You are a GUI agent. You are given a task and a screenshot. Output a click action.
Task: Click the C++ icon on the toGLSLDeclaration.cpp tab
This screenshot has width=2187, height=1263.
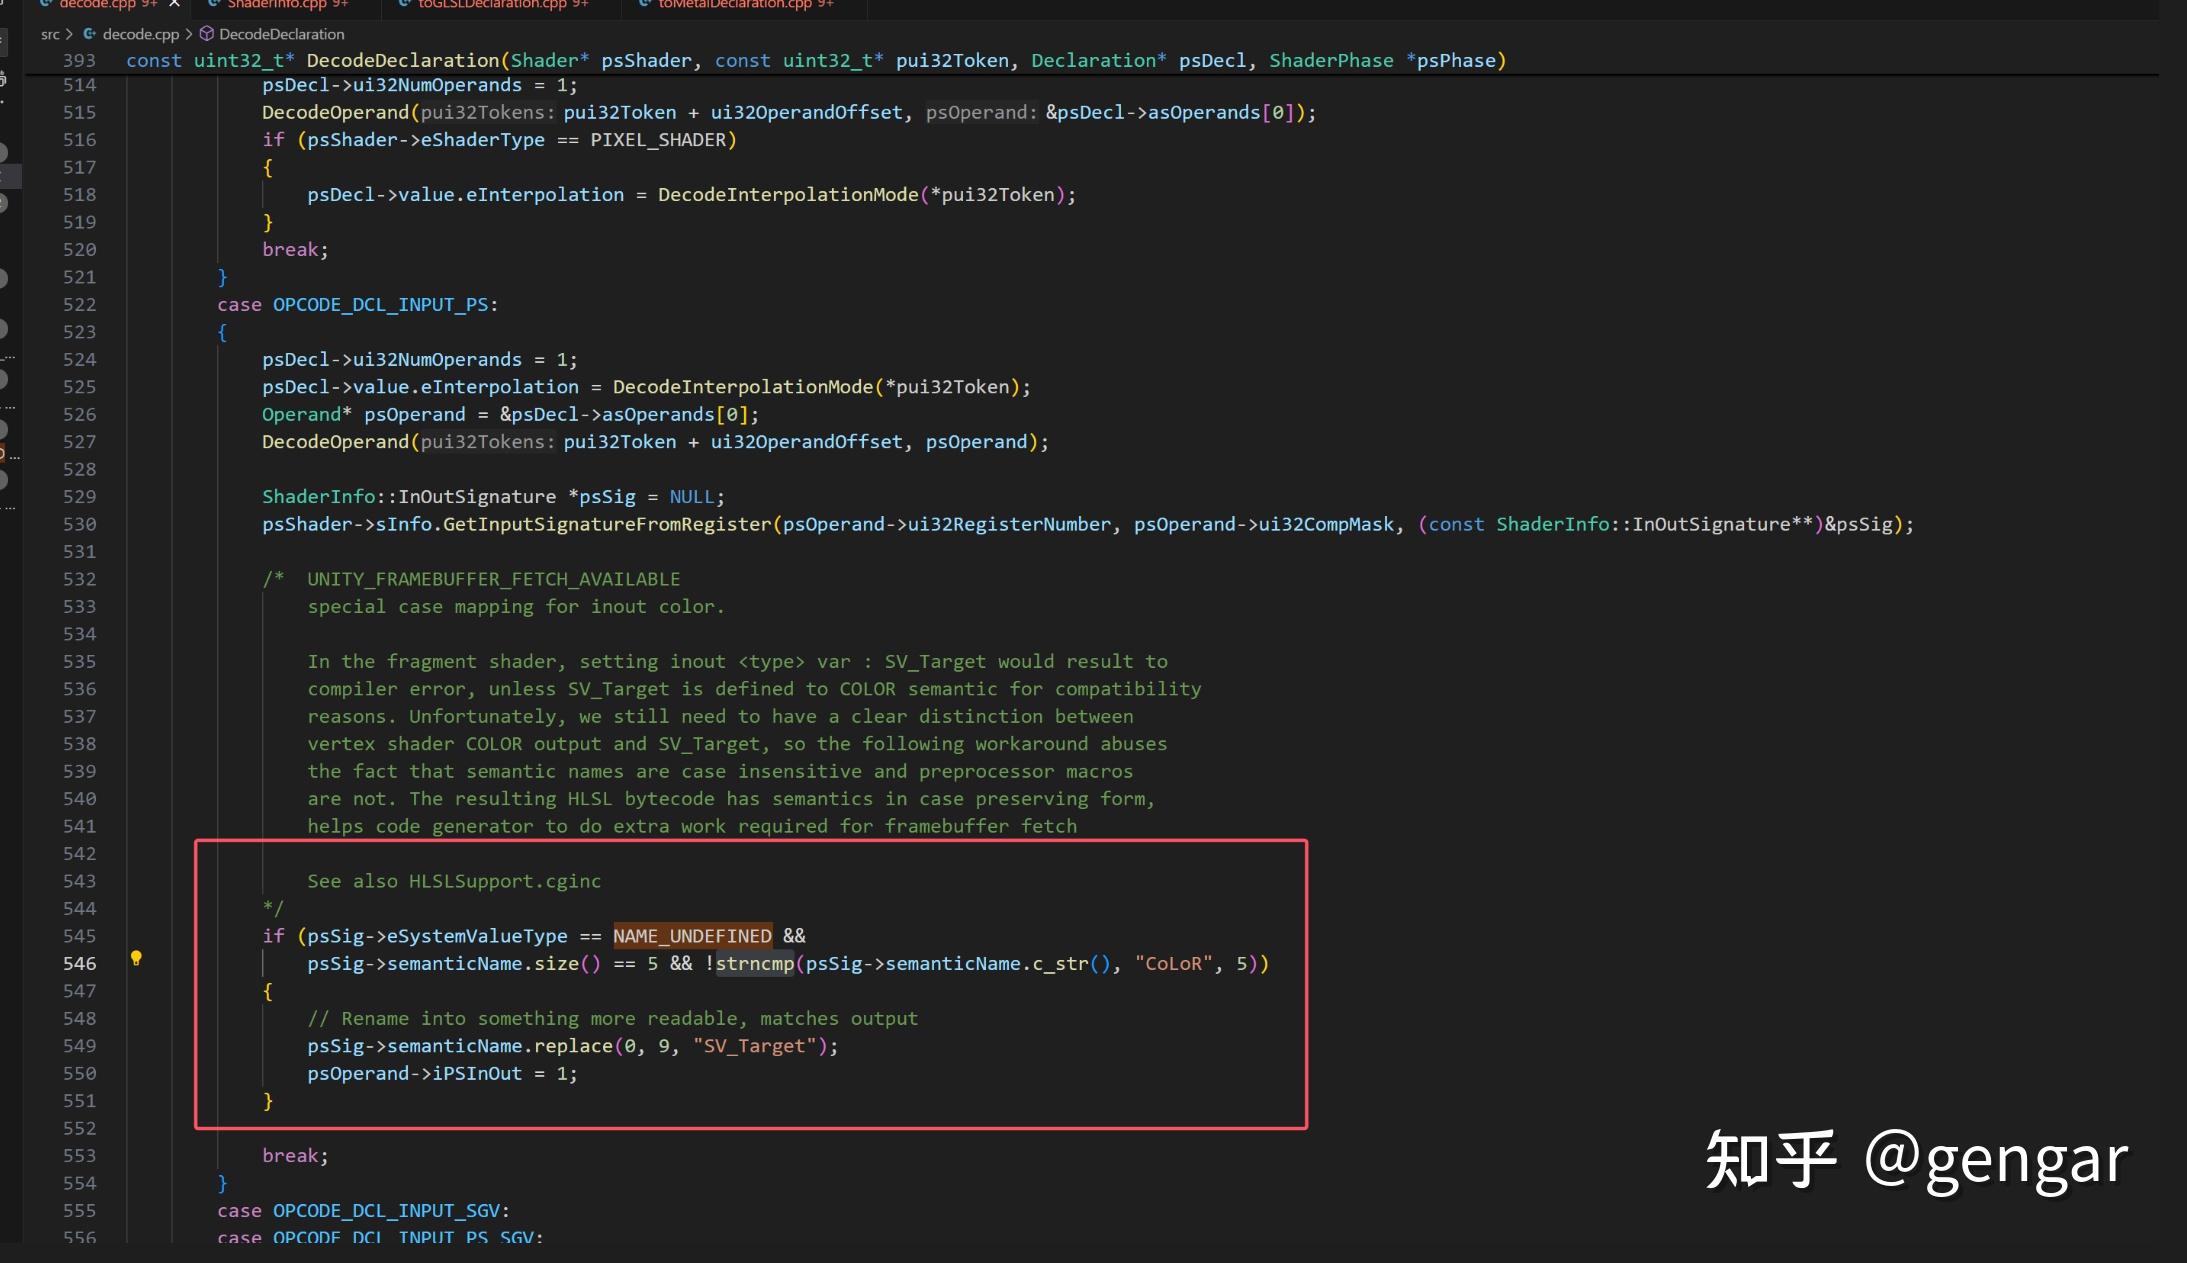click(x=404, y=4)
